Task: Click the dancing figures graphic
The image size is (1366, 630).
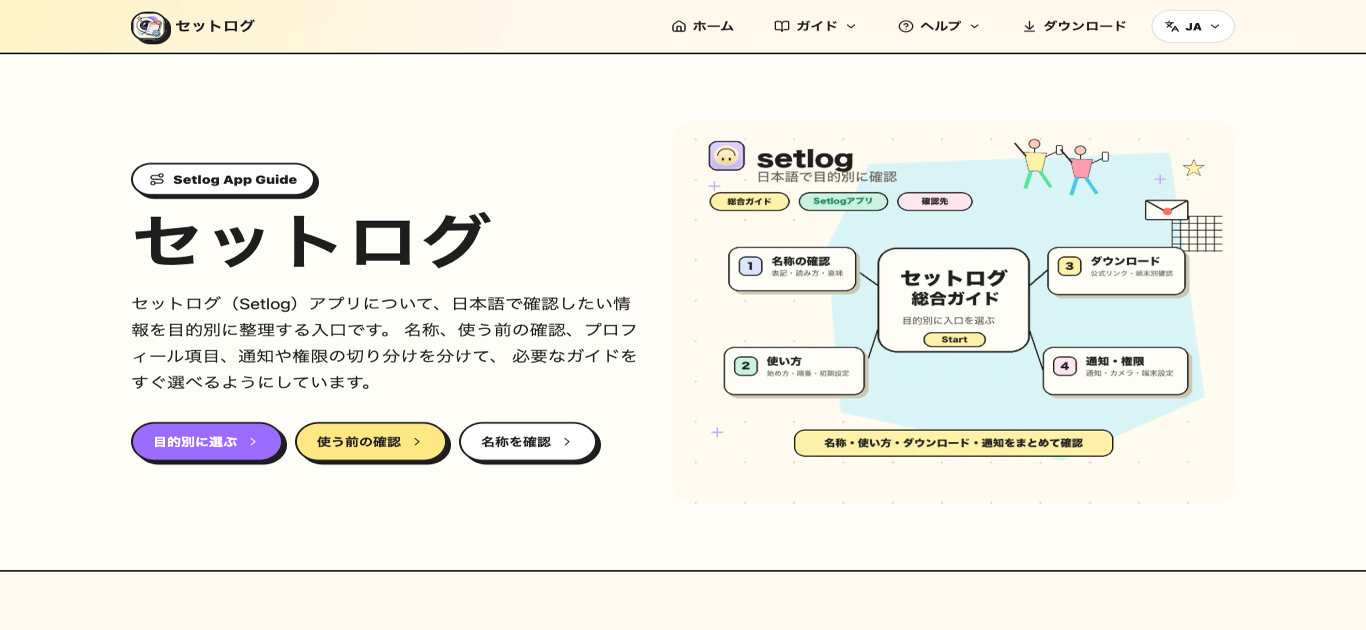Action: click(1061, 166)
